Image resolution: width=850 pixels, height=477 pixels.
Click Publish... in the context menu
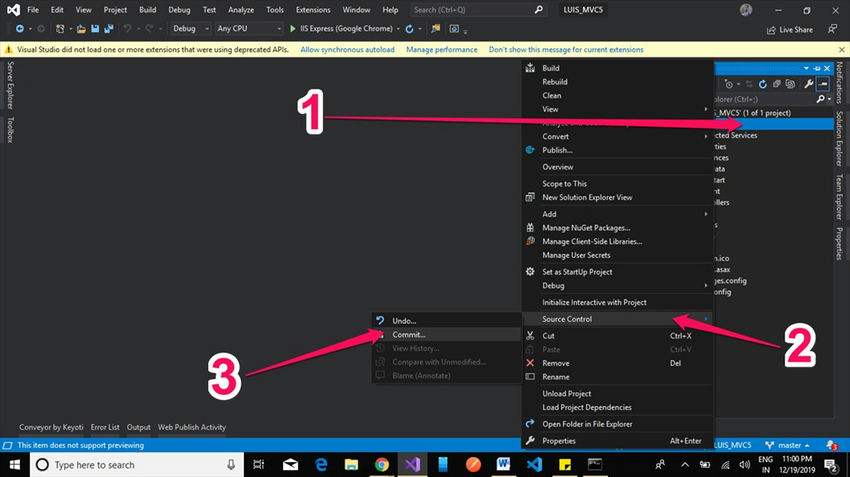tap(617, 150)
